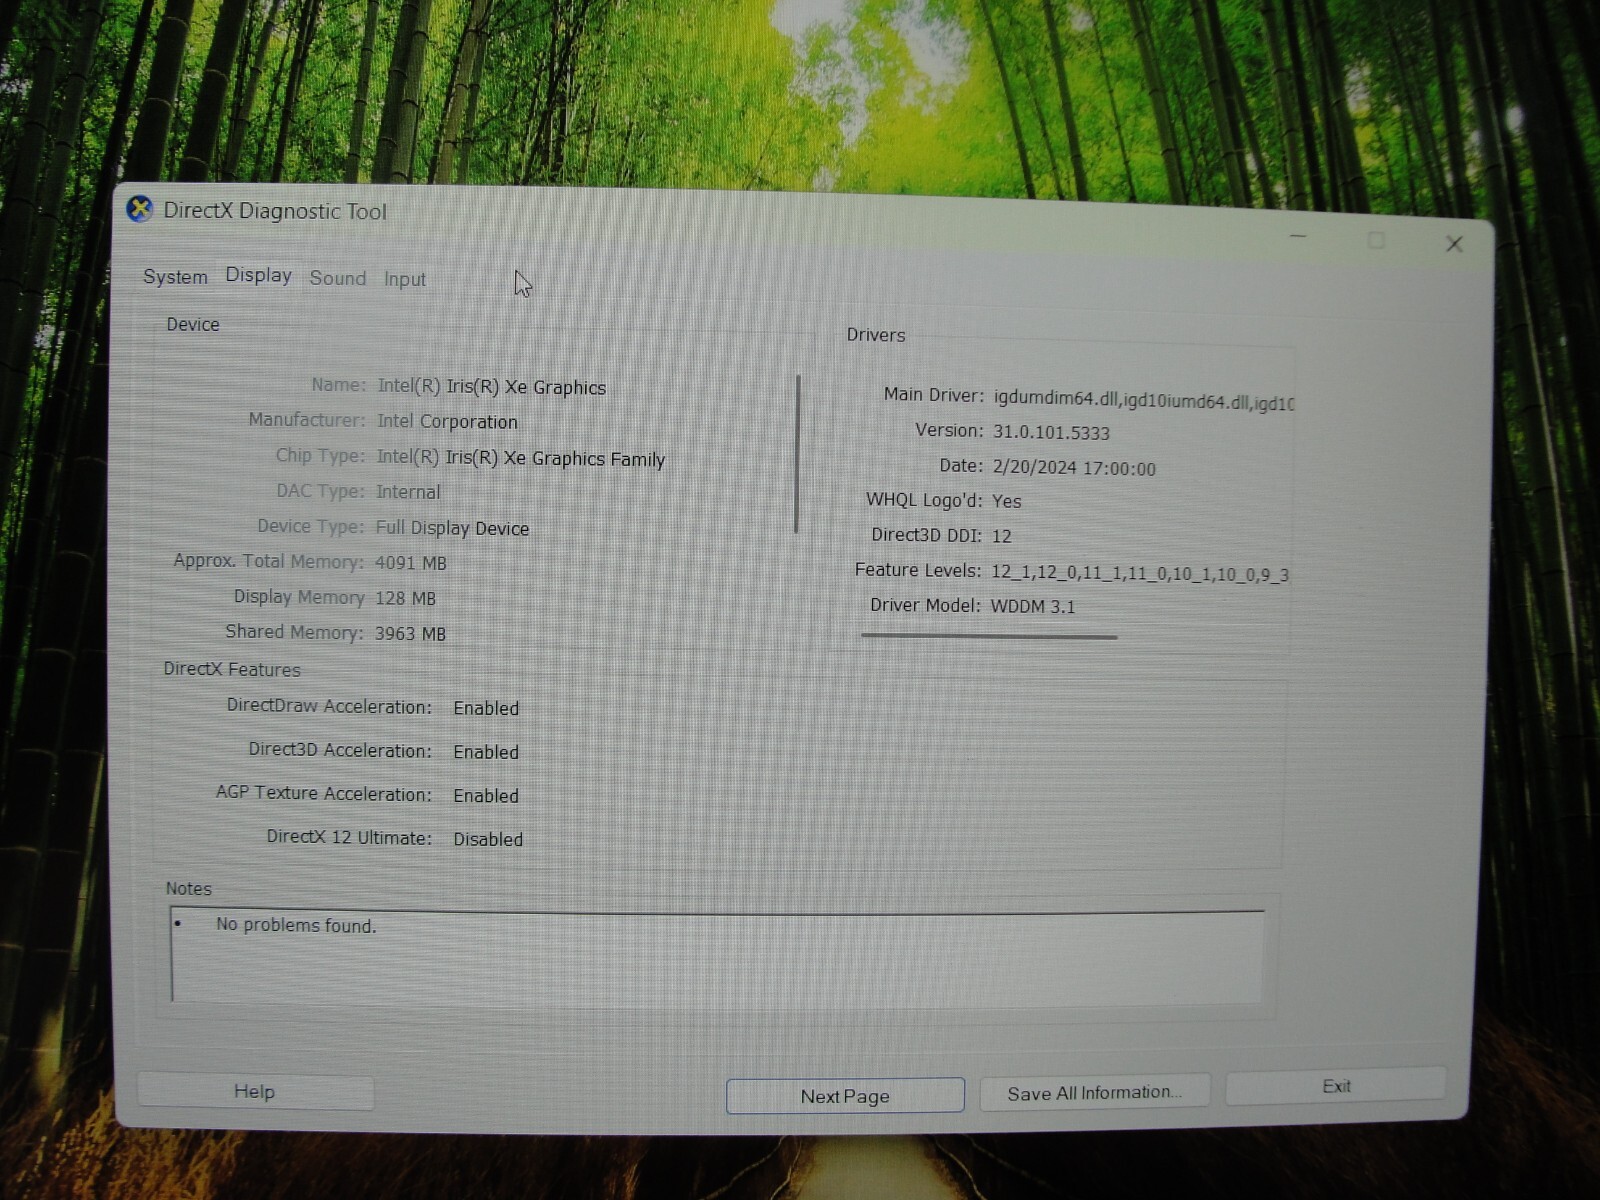The height and width of the screenshot is (1200, 1600).
Task: Select shared memory value '3963 MB'
Action: click(410, 633)
